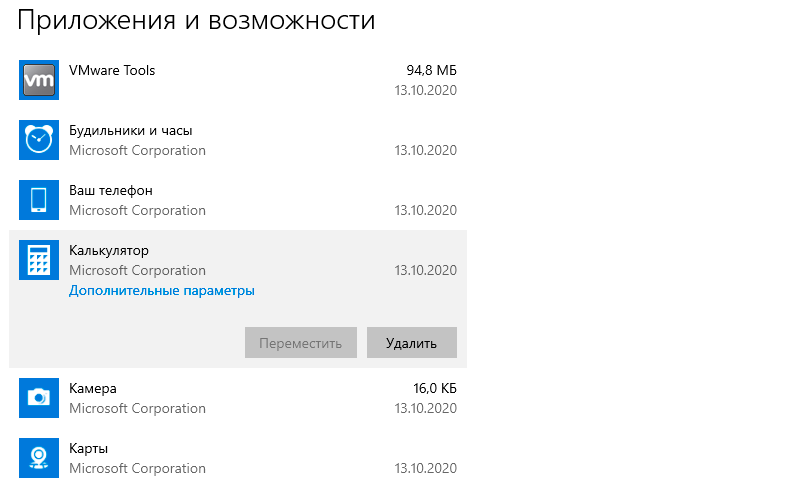Collapse the Калькулятор entry by its name
This screenshot has height=478, width=805.
tap(109, 250)
